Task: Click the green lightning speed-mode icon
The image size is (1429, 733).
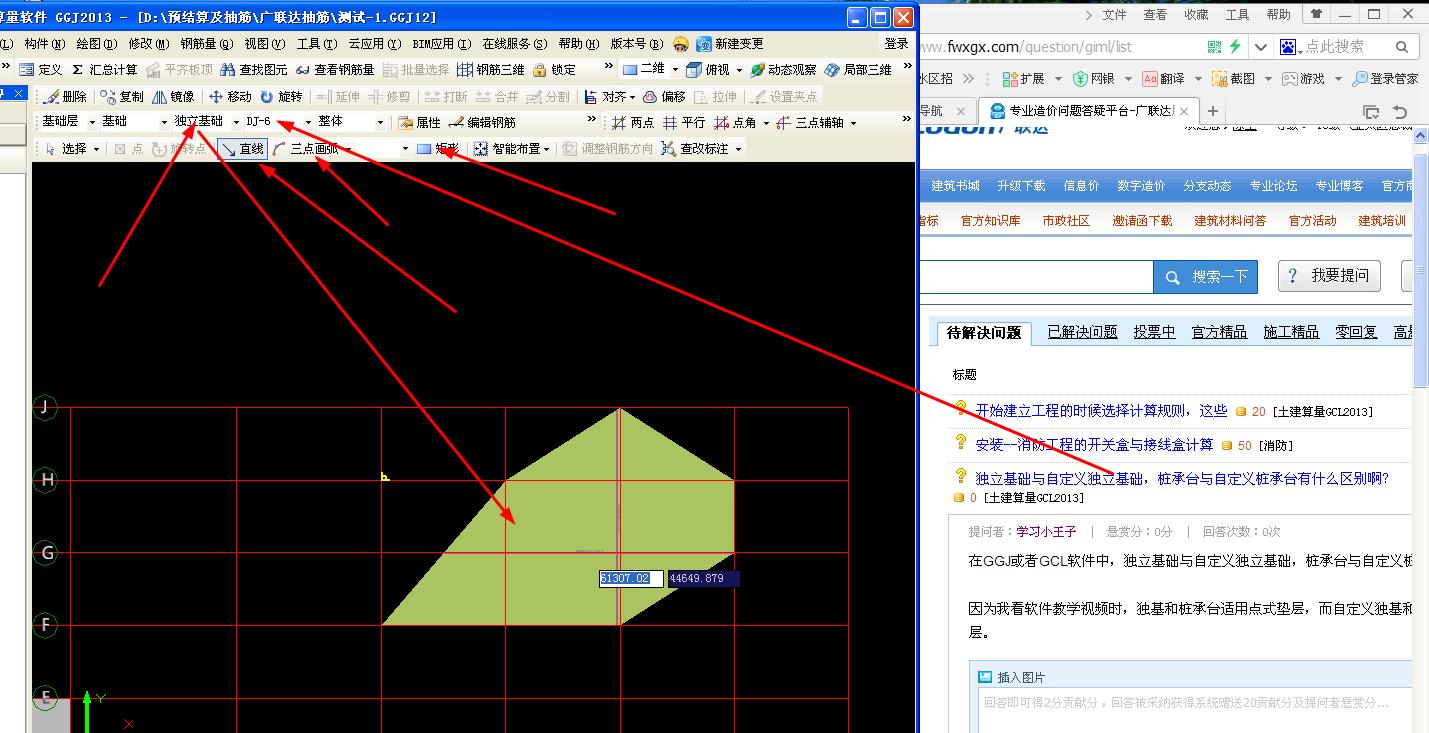Action: tap(1236, 47)
